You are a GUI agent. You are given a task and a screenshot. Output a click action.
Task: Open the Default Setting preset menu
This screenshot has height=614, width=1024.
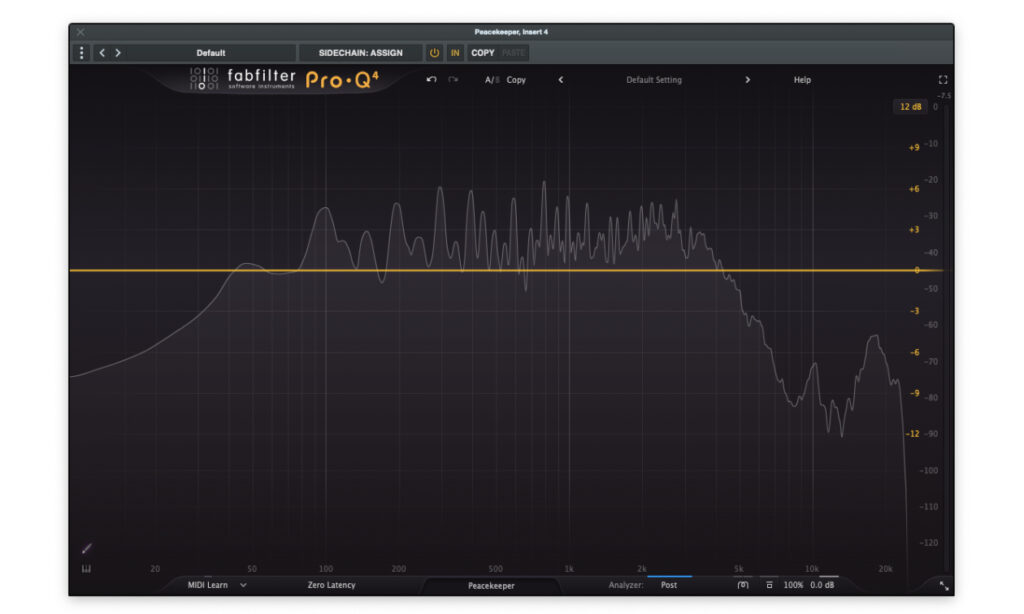pyautogui.click(x=654, y=80)
